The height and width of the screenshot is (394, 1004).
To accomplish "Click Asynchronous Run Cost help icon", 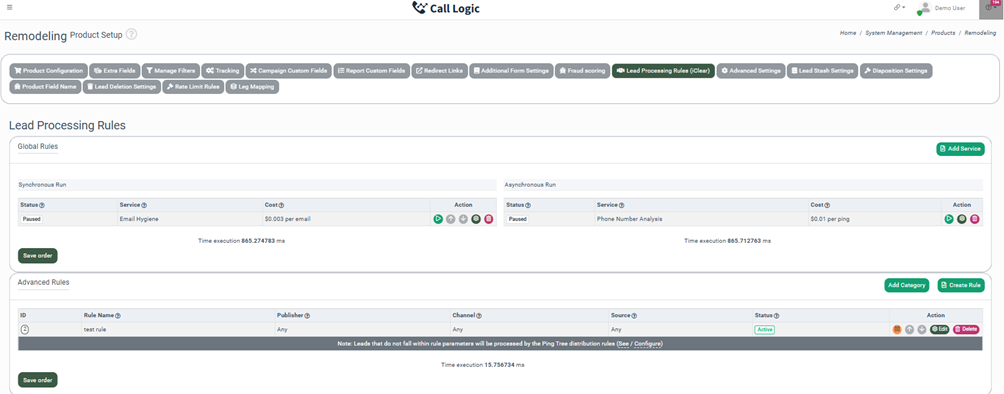I will pyautogui.click(x=827, y=206).
